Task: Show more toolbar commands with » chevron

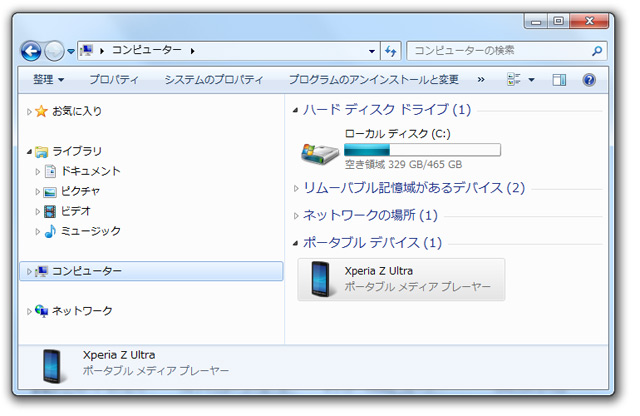Action: pyautogui.click(x=481, y=79)
